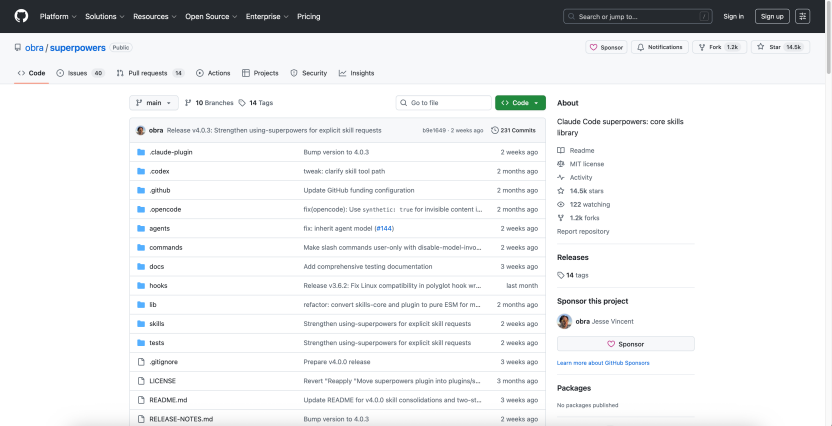The height and width of the screenshot is (426, 832).
Task: Open the .gitignore file
Action: click(x=166, y=361)
